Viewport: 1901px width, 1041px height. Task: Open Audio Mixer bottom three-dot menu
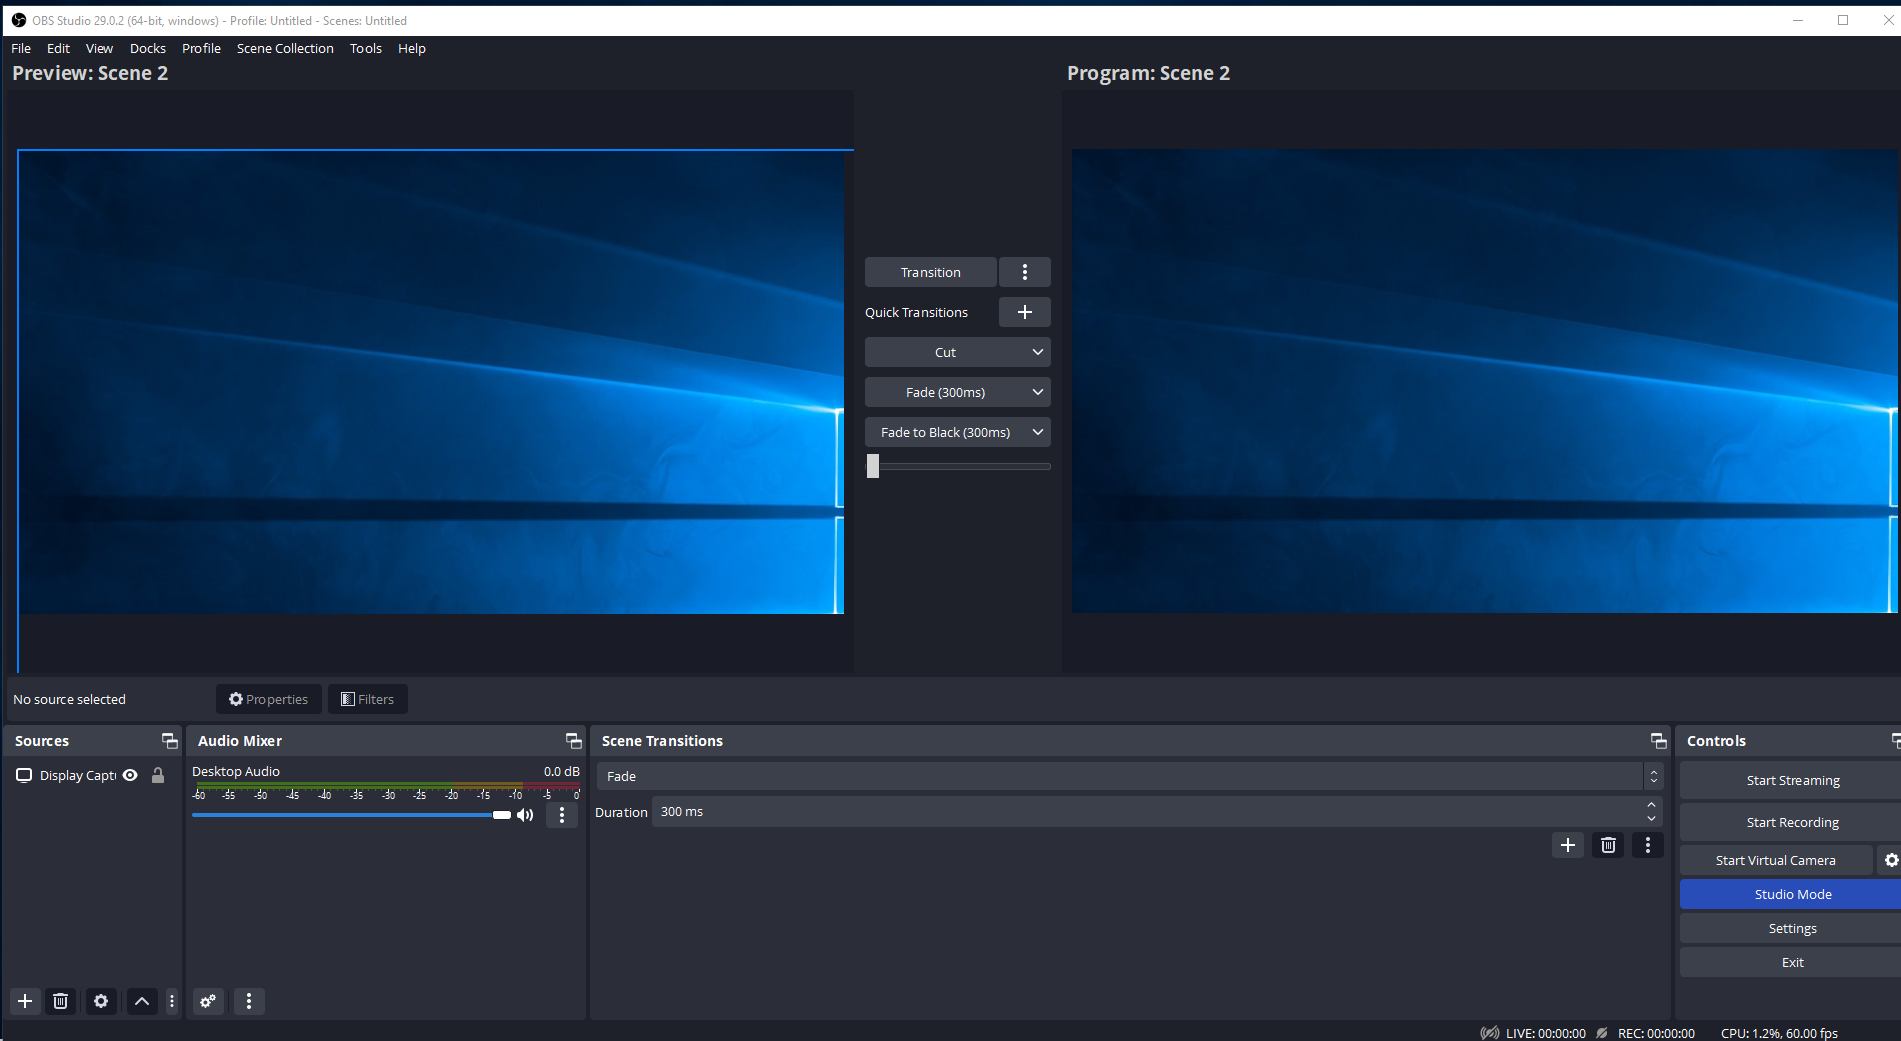(x=249, y=1001)
